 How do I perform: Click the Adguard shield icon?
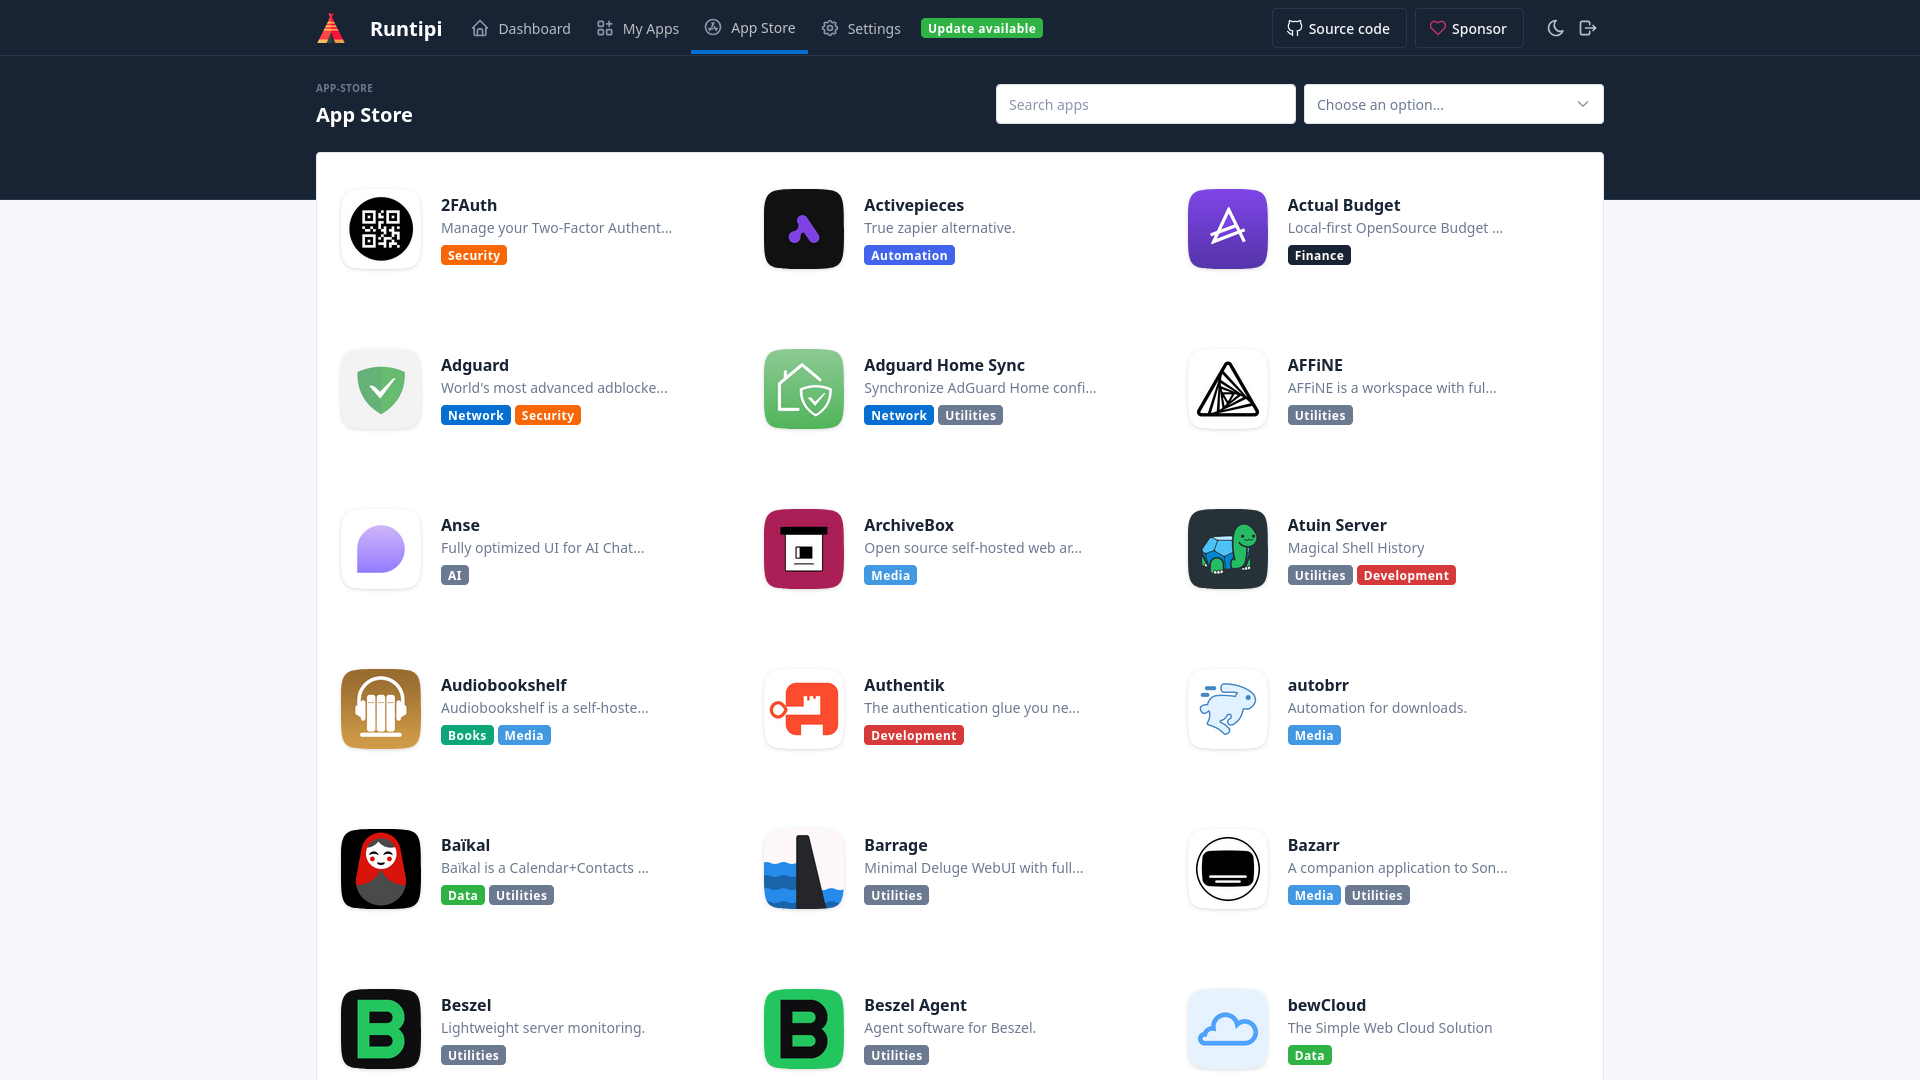coord(381,389)
